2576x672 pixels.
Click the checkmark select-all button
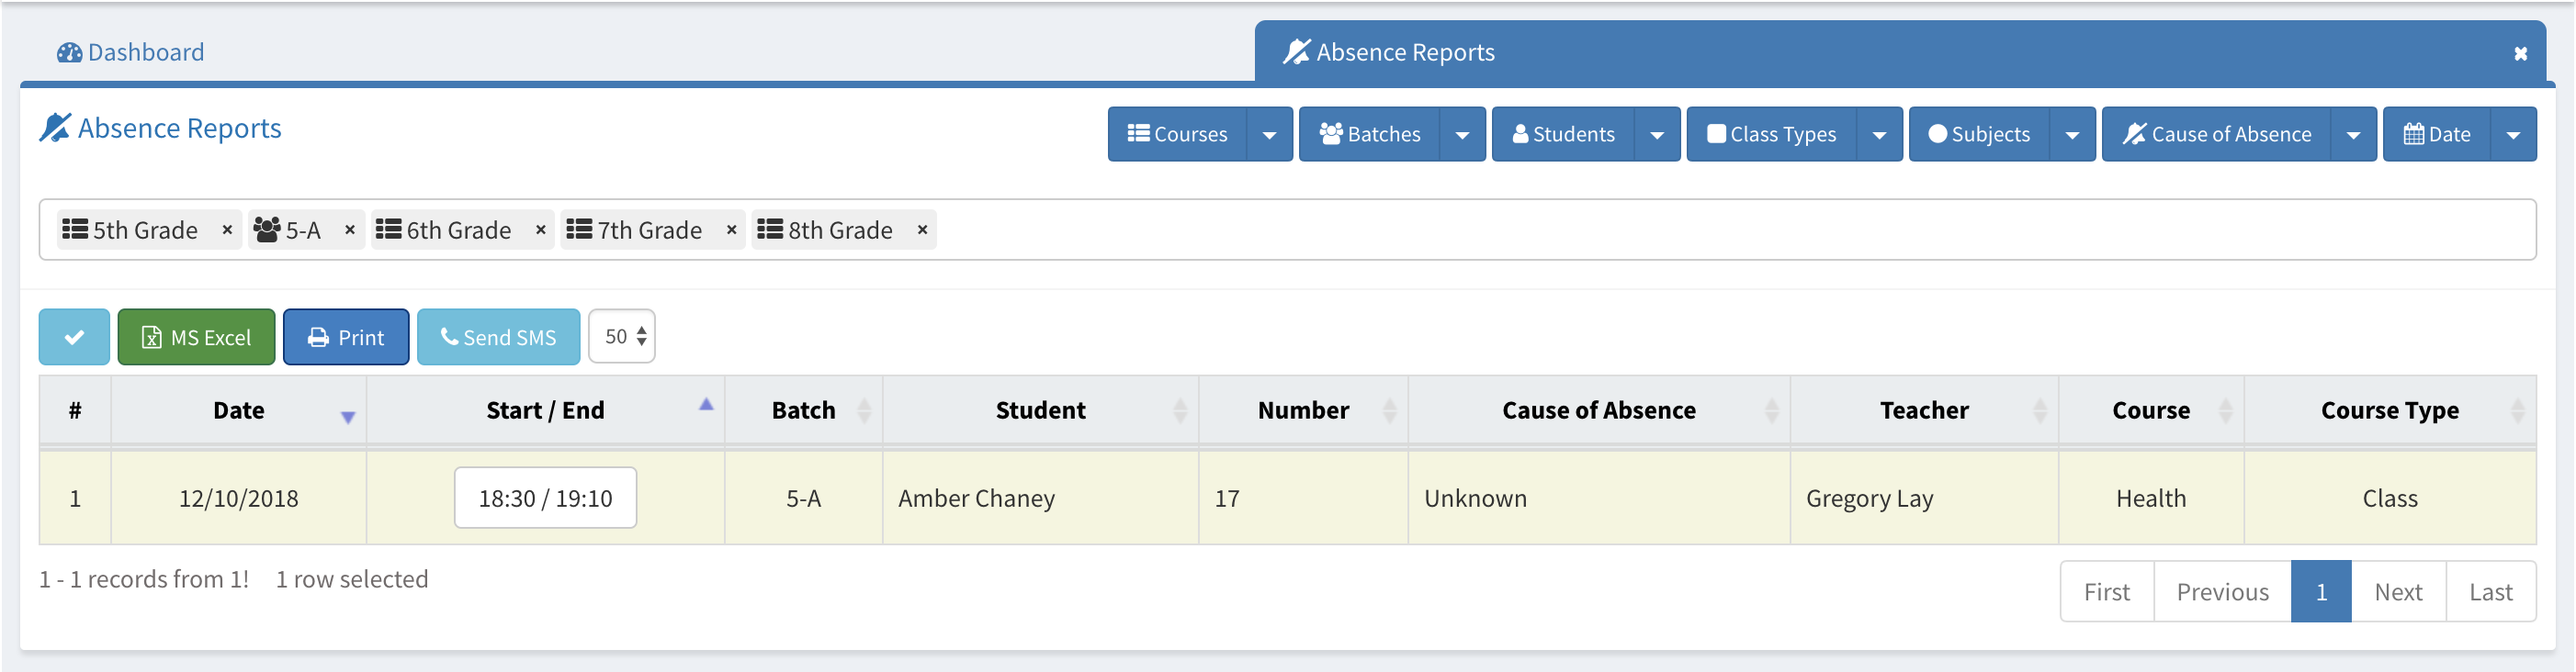click(74, 337)
